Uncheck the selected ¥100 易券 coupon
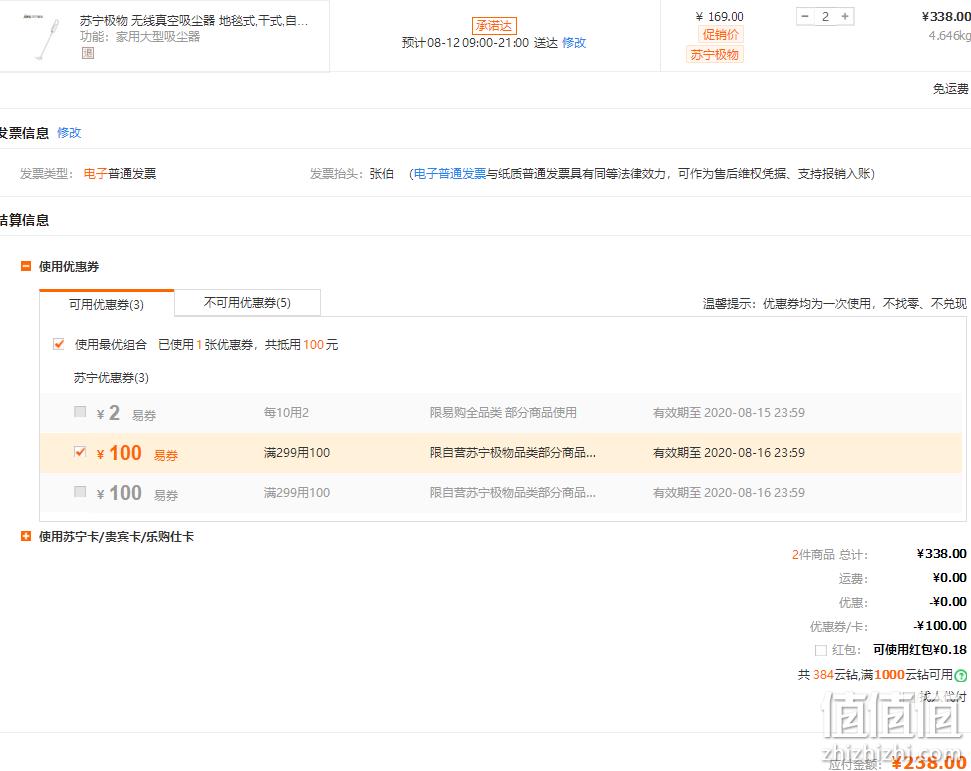 [80, 452]
